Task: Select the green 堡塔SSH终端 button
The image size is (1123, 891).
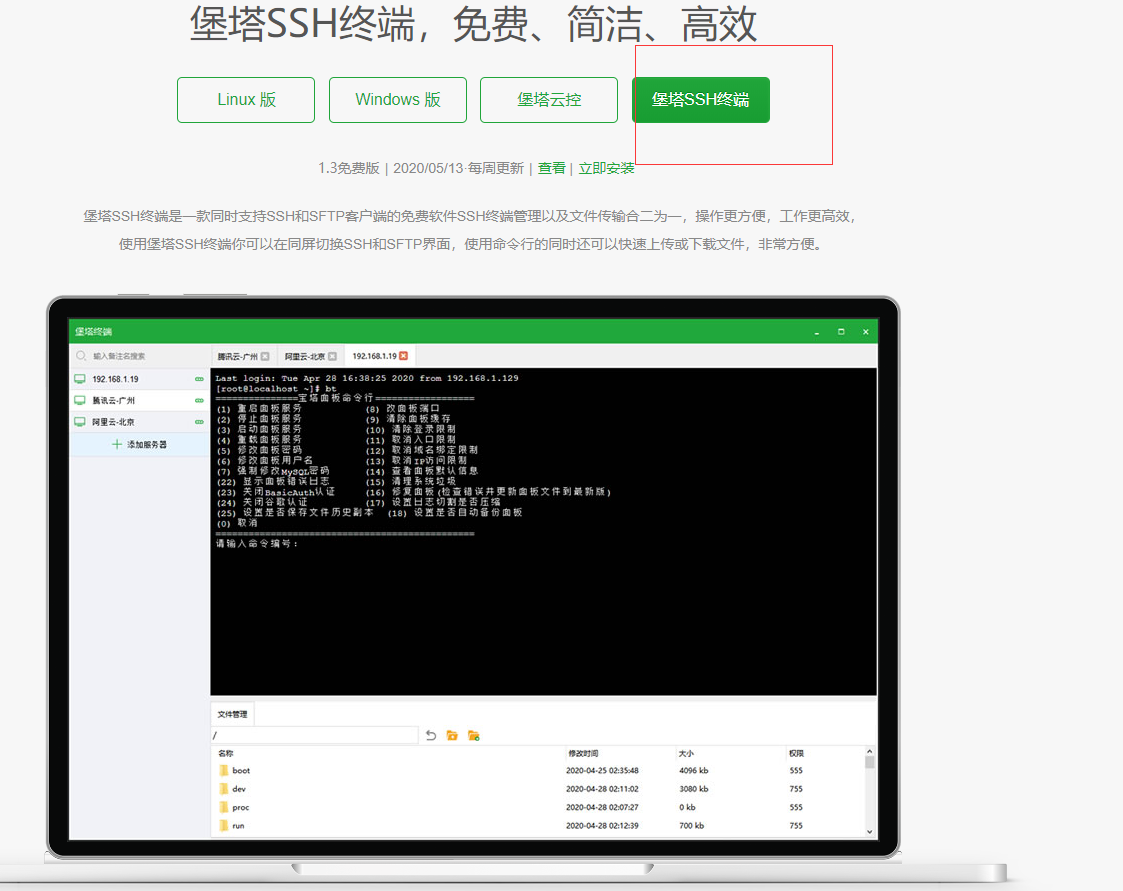Action: [700, 100]
